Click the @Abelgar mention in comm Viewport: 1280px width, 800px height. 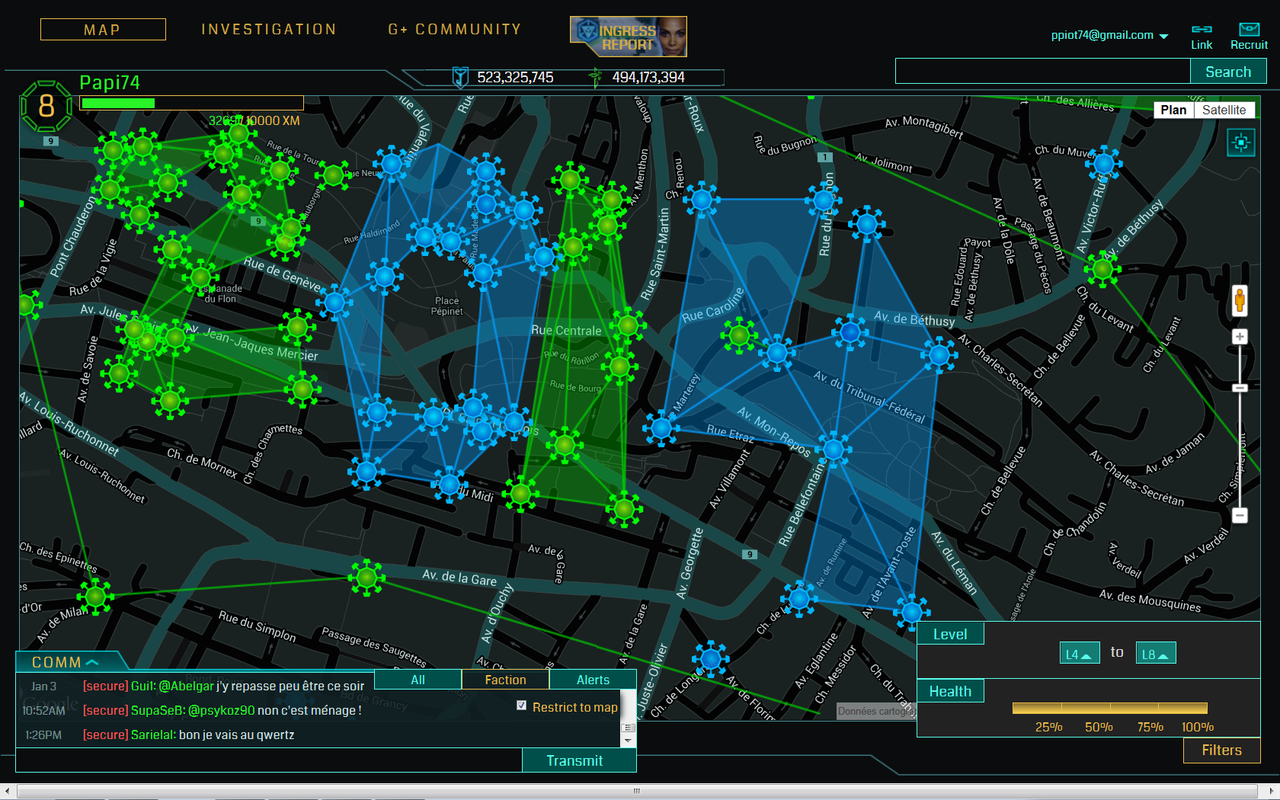coord(185,686)
